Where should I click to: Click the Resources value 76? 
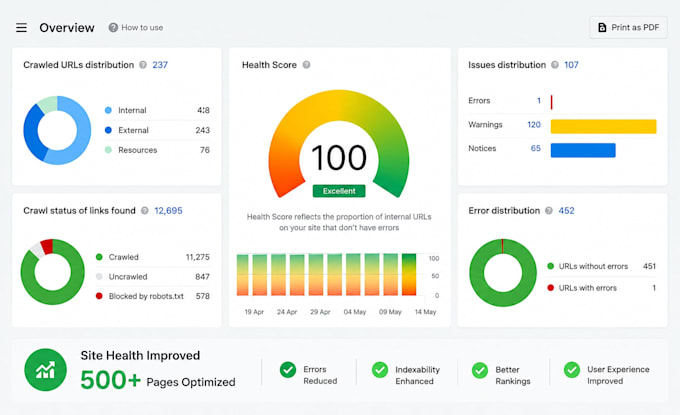point(205,150)
